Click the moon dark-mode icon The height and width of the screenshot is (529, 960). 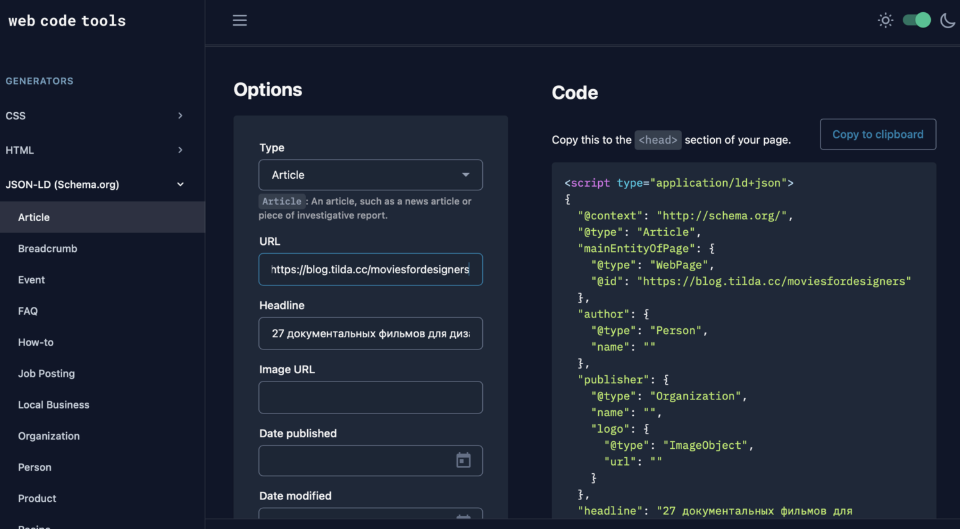click(x=947, y=20)
